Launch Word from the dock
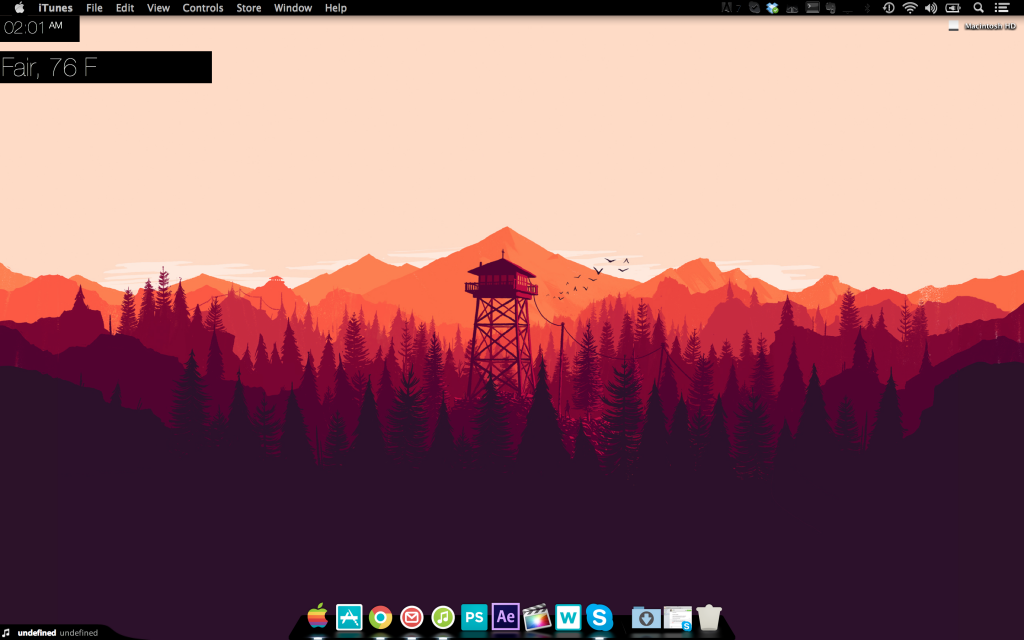1024x640 pixels. coord(568,617)
